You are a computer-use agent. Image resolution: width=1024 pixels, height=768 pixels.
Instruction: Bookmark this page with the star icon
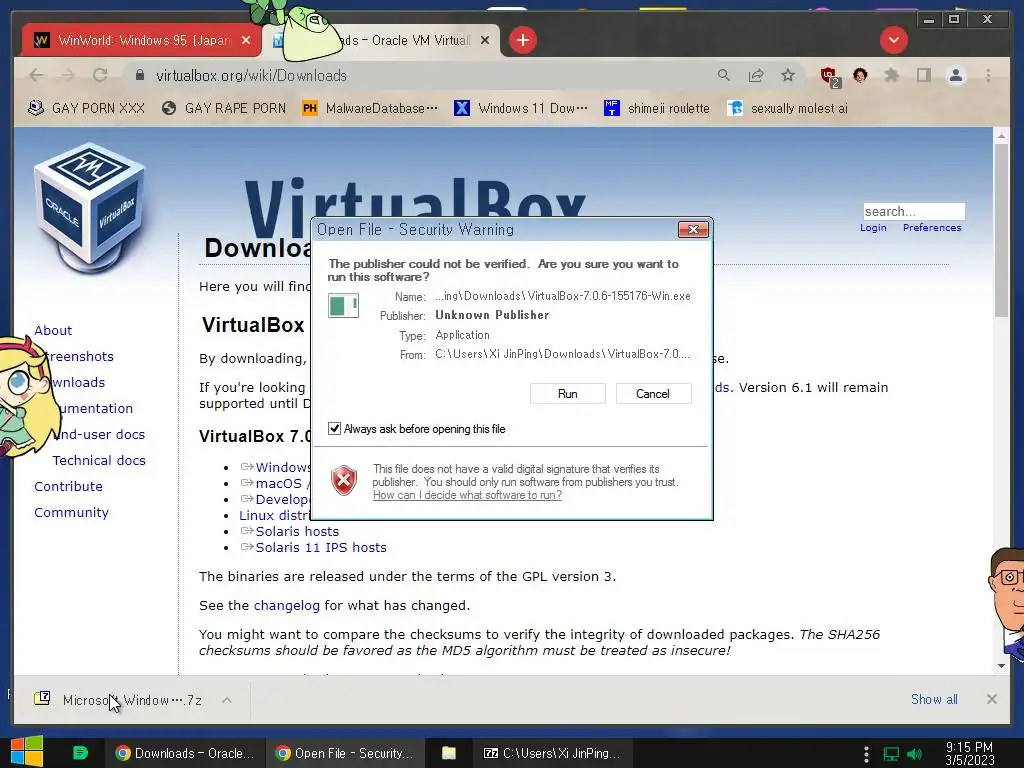pos(788,76)
